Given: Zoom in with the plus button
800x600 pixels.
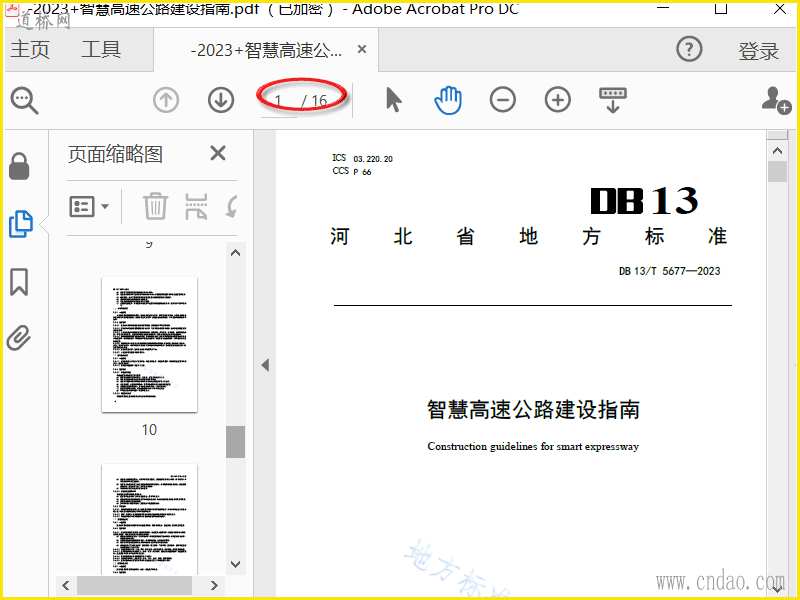Looking at the screenshot, I should coord(558,100).
